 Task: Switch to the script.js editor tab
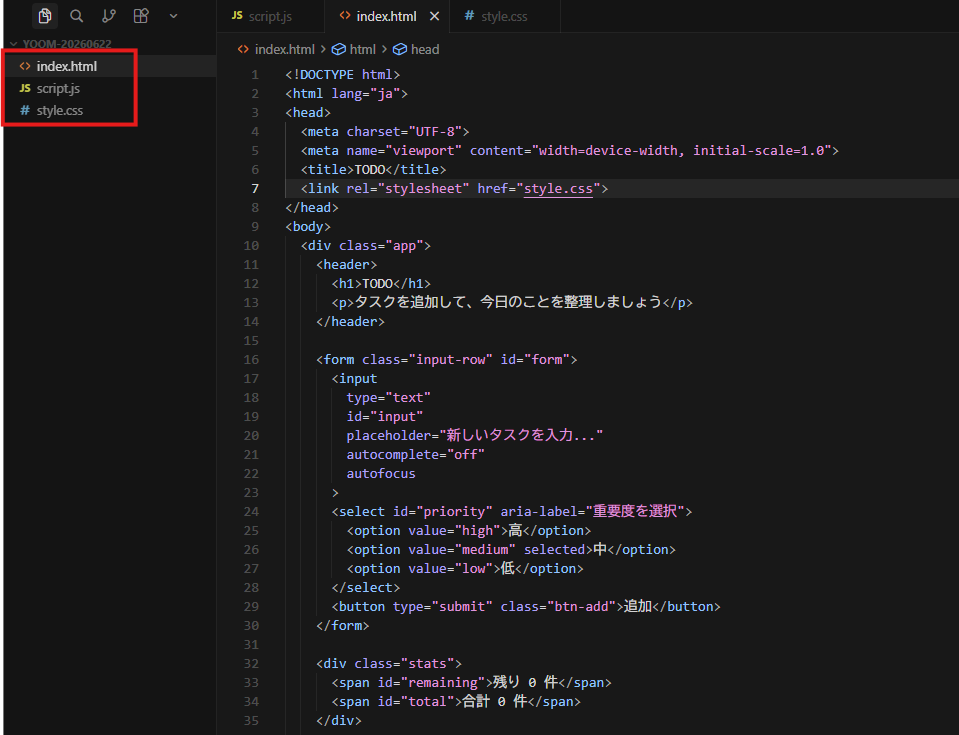(270, 17)
